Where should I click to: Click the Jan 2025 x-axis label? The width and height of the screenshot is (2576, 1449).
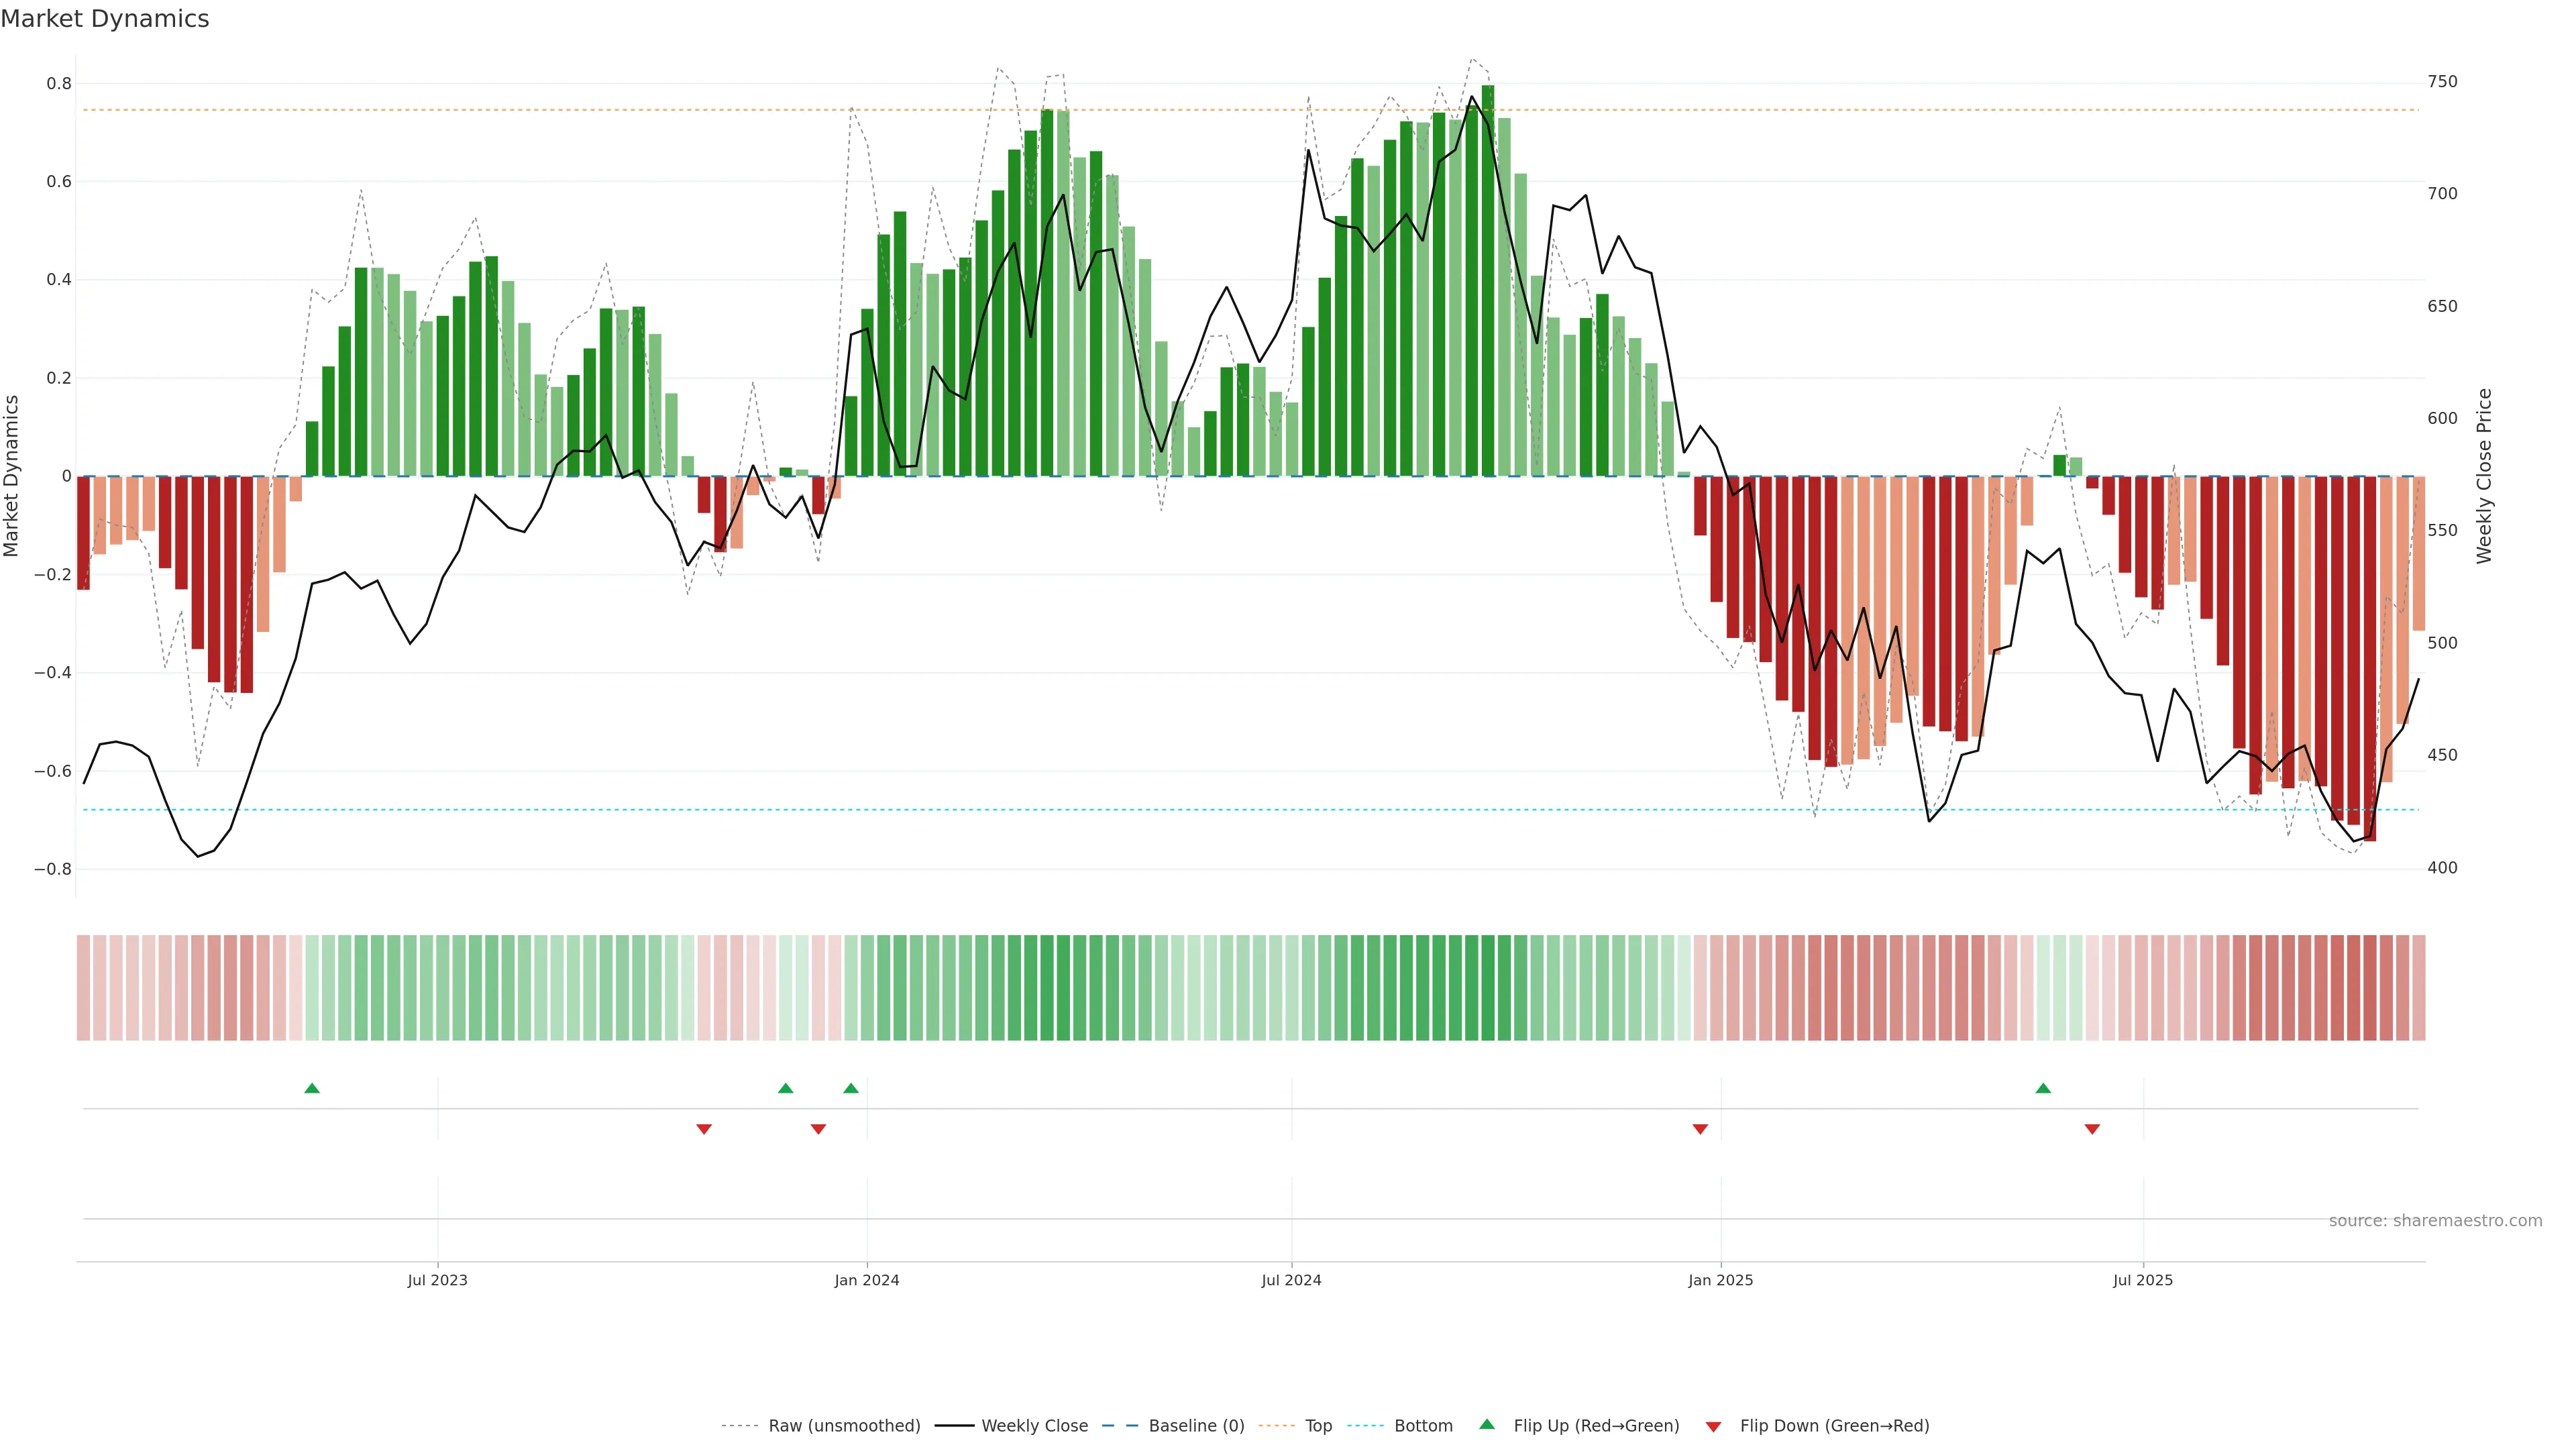[x=1720, y=1280]
